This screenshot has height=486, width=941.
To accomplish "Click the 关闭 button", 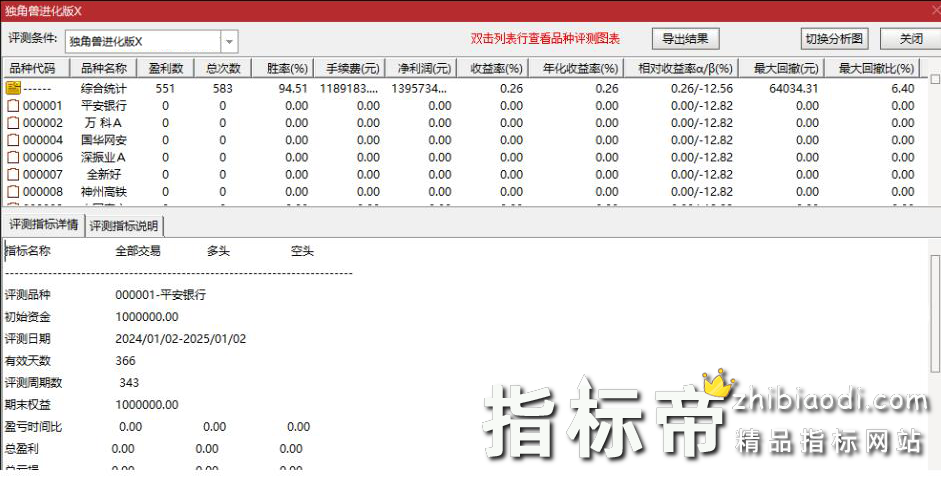I will point(910,39).
